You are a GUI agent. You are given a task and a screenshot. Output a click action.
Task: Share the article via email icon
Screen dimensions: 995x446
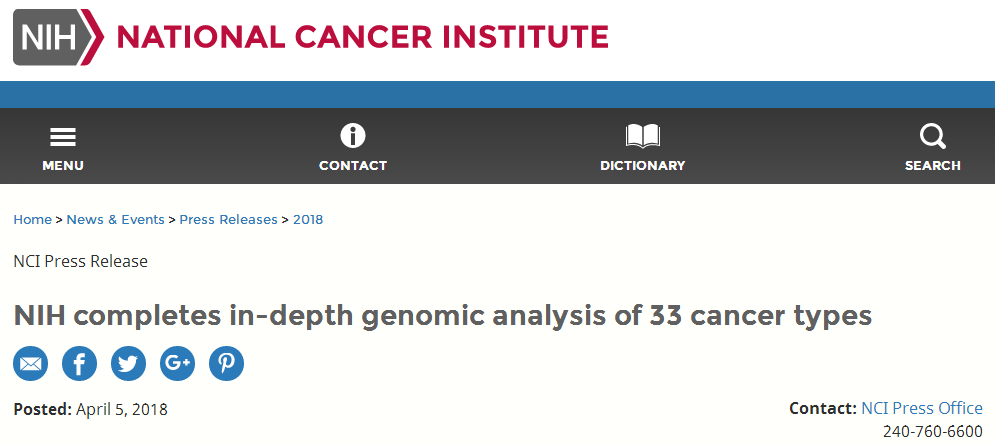(x=30, y=364)
